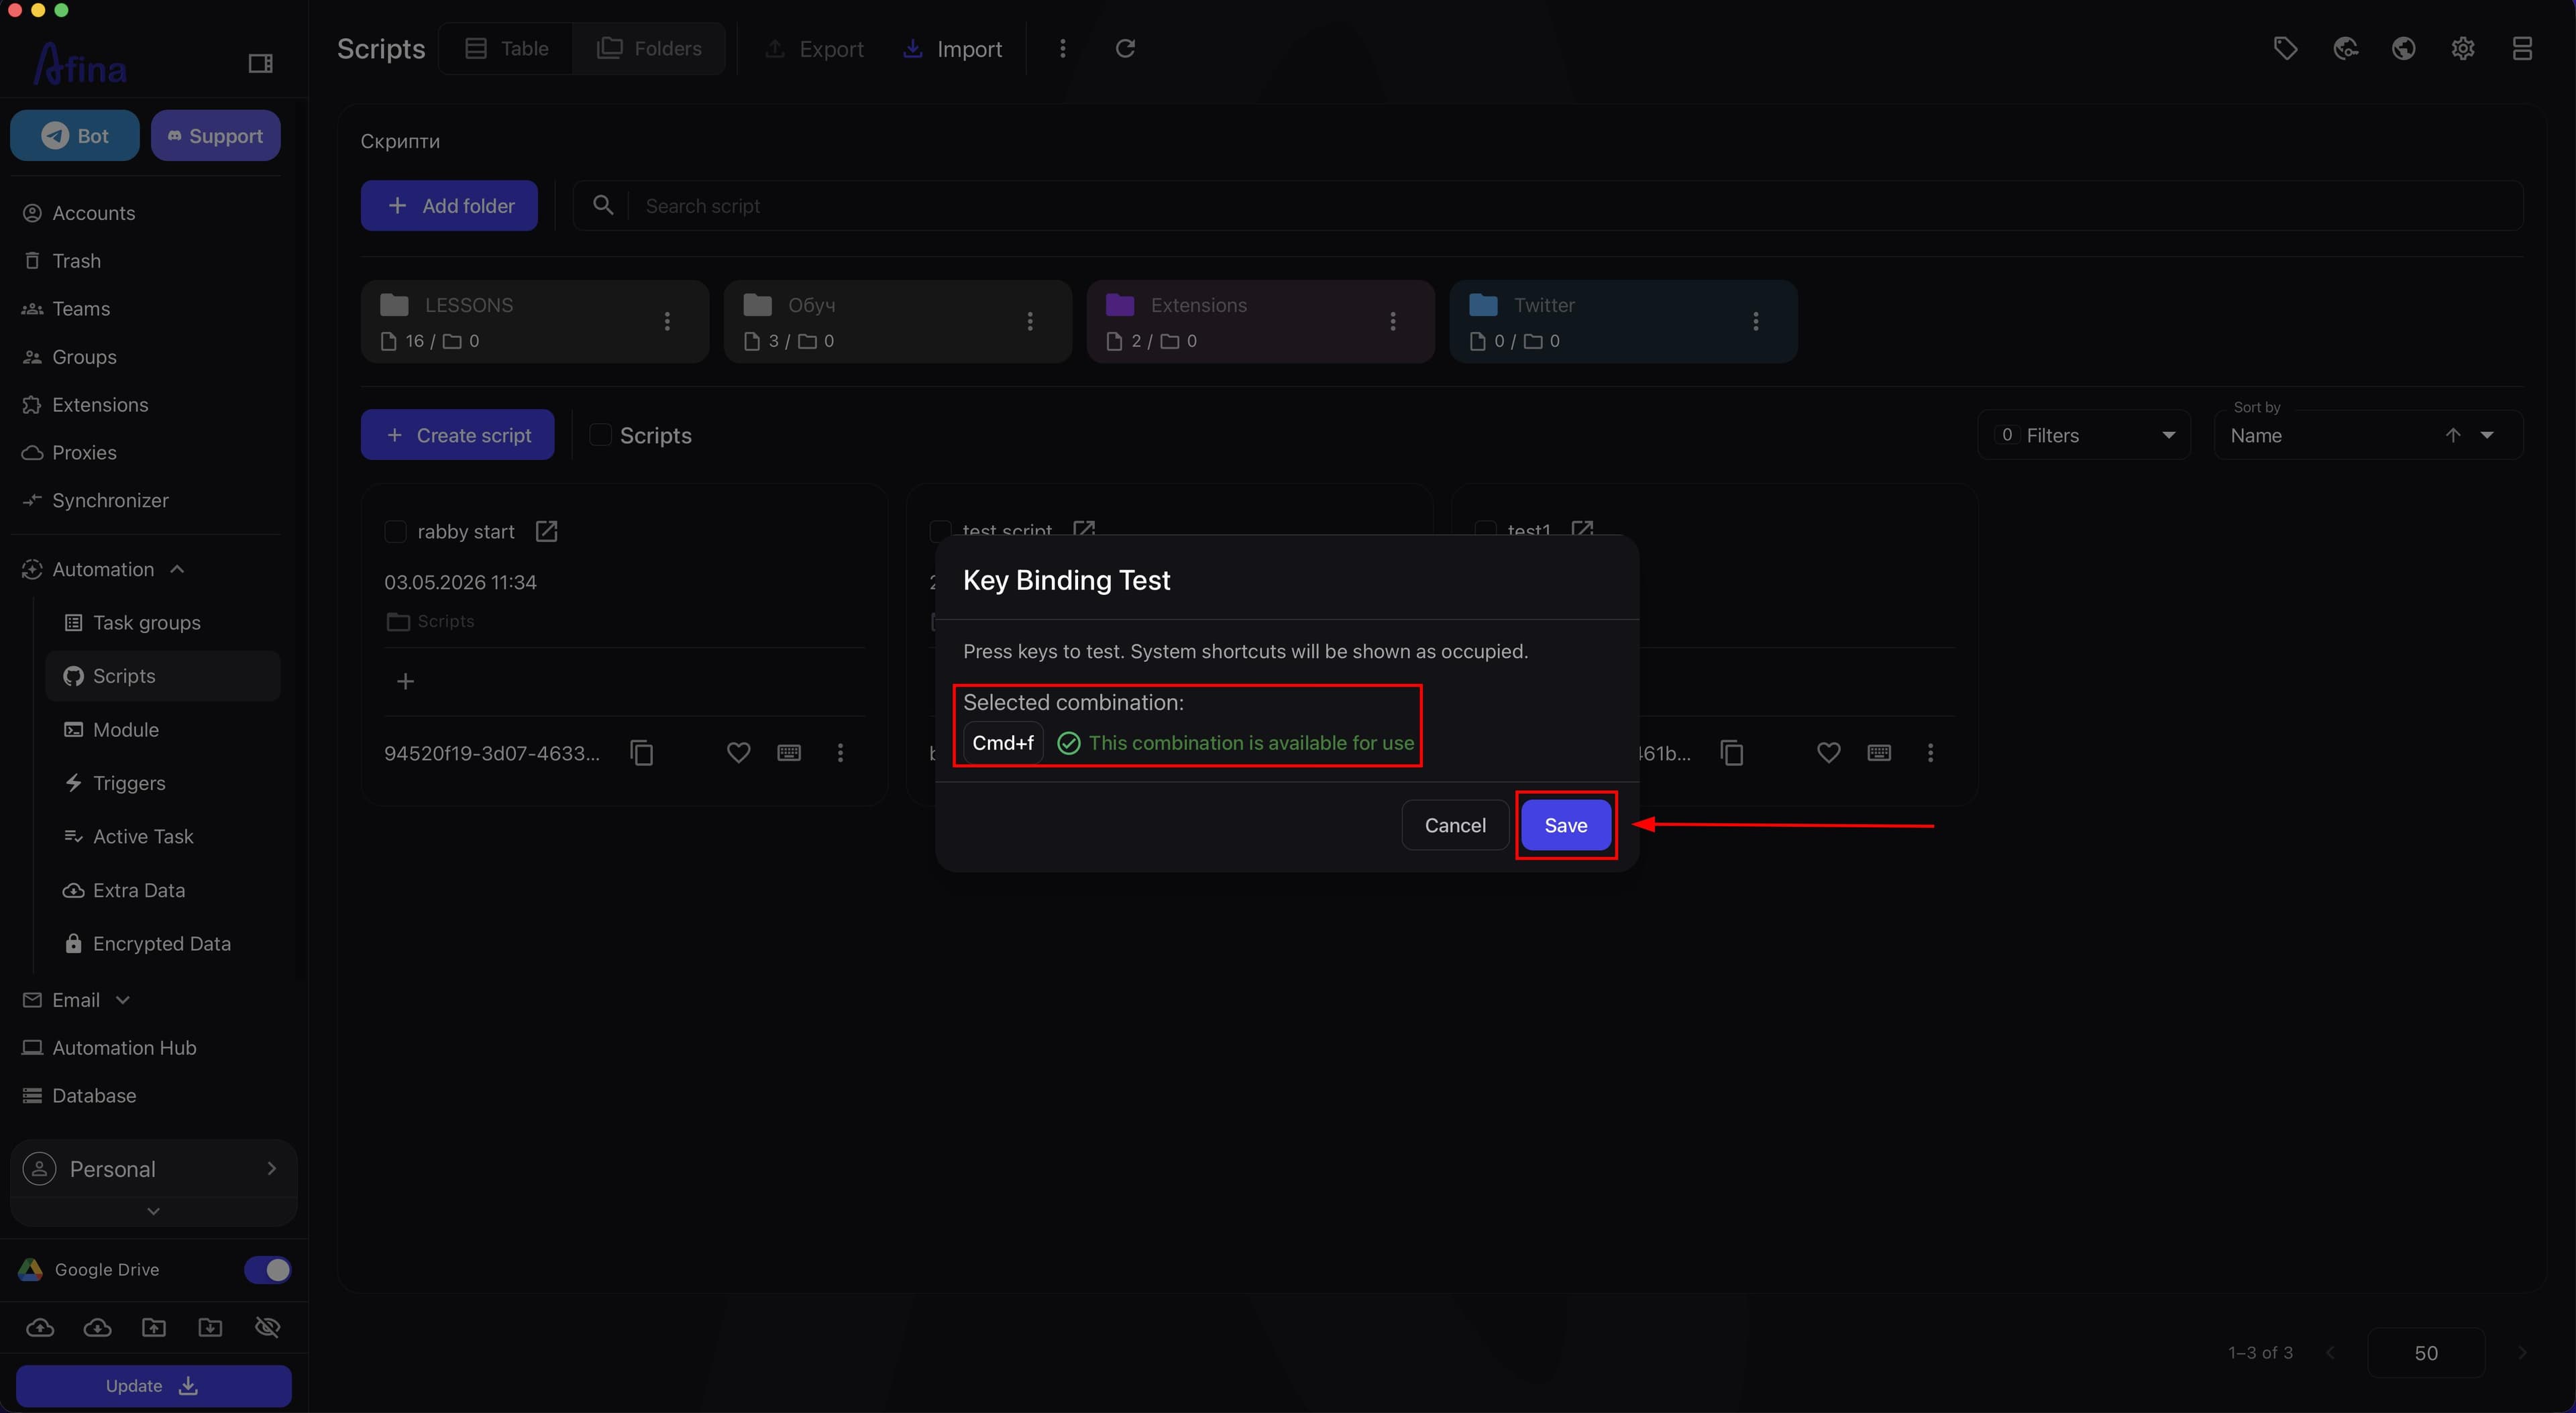Expand the chevron below Personal
Screen dimensions: 2576x1413
coord(153,1211)
